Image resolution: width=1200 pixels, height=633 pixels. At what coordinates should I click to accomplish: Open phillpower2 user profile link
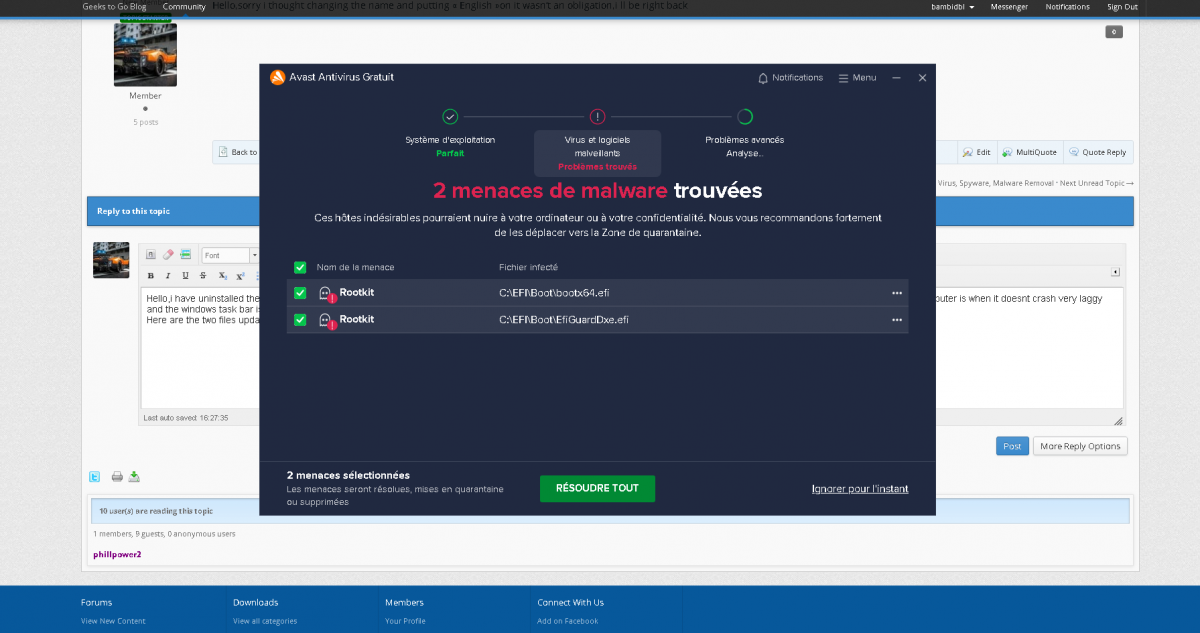[117, 554]
